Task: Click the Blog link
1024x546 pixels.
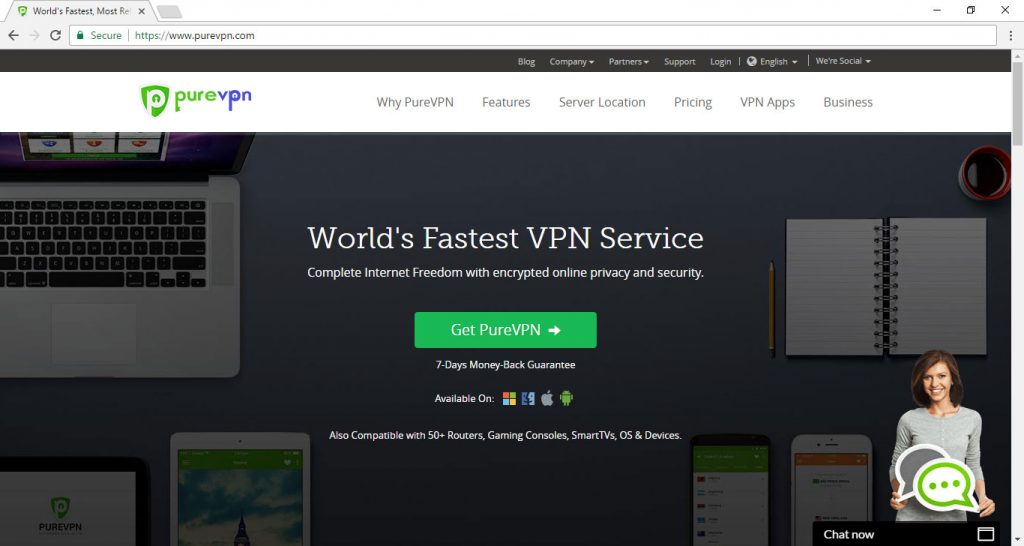Action: [526, 61]
